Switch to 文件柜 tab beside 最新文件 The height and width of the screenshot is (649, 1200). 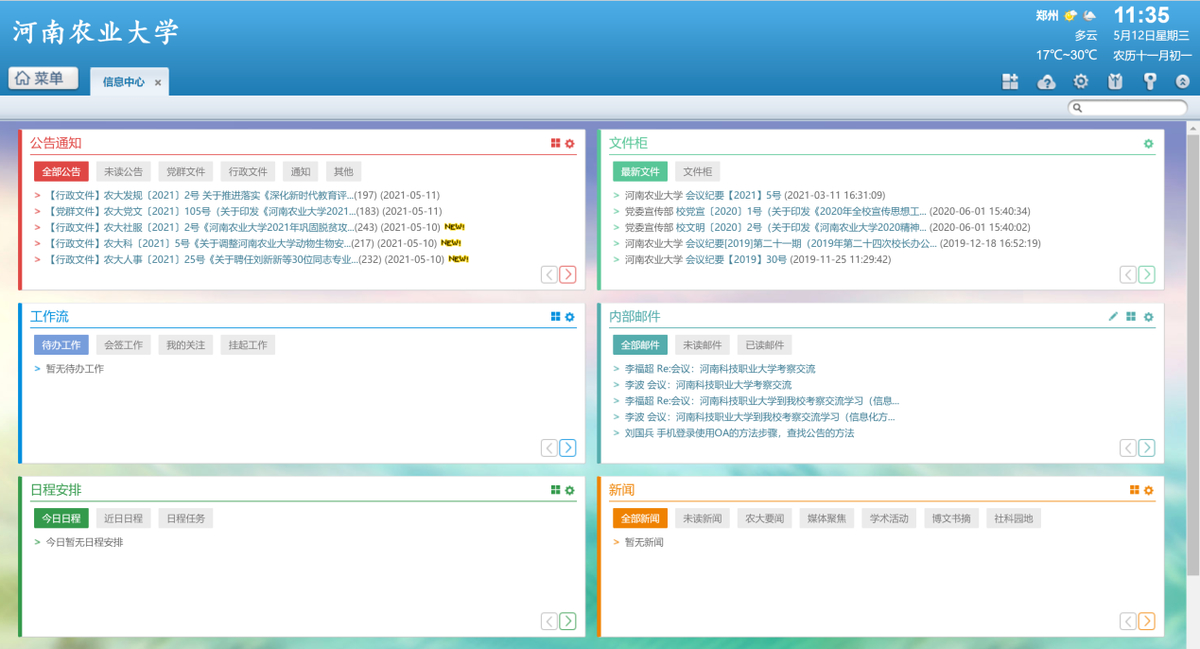[697, 172]
